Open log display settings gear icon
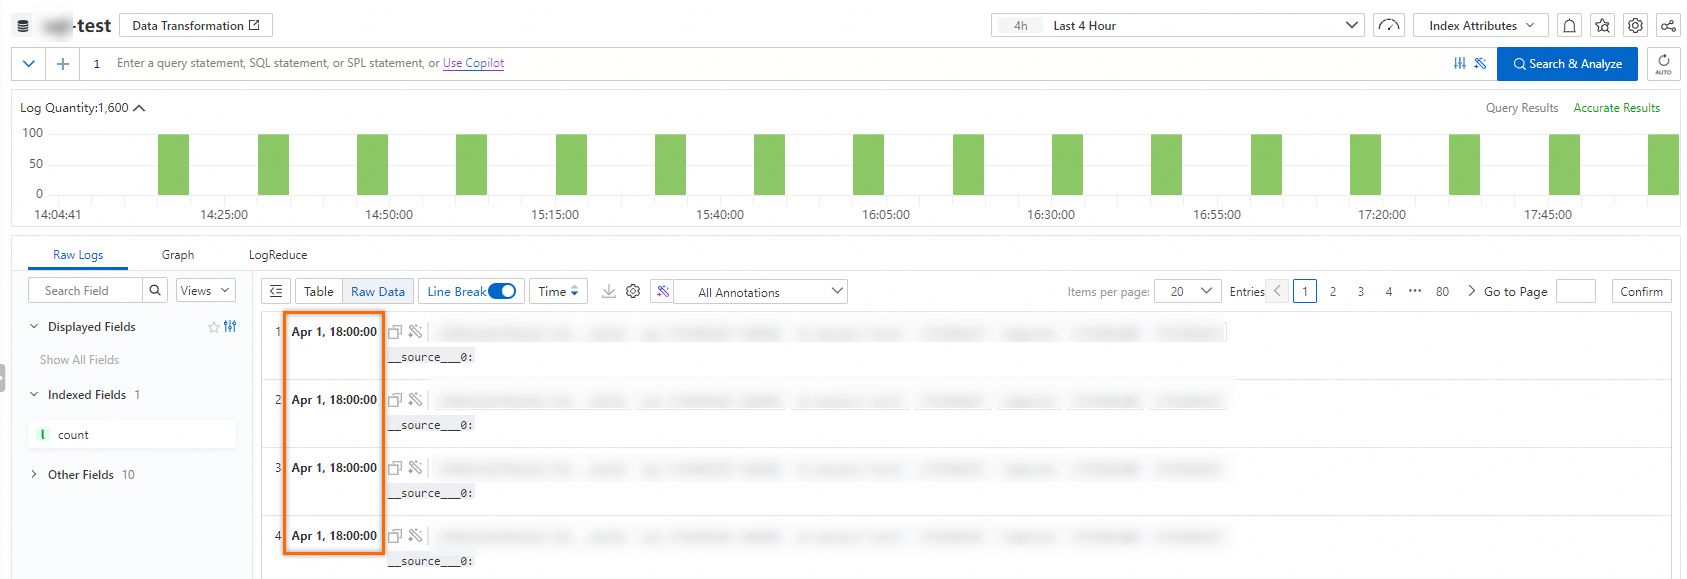This screenshot has width=1687, height=579. point(633,291)
